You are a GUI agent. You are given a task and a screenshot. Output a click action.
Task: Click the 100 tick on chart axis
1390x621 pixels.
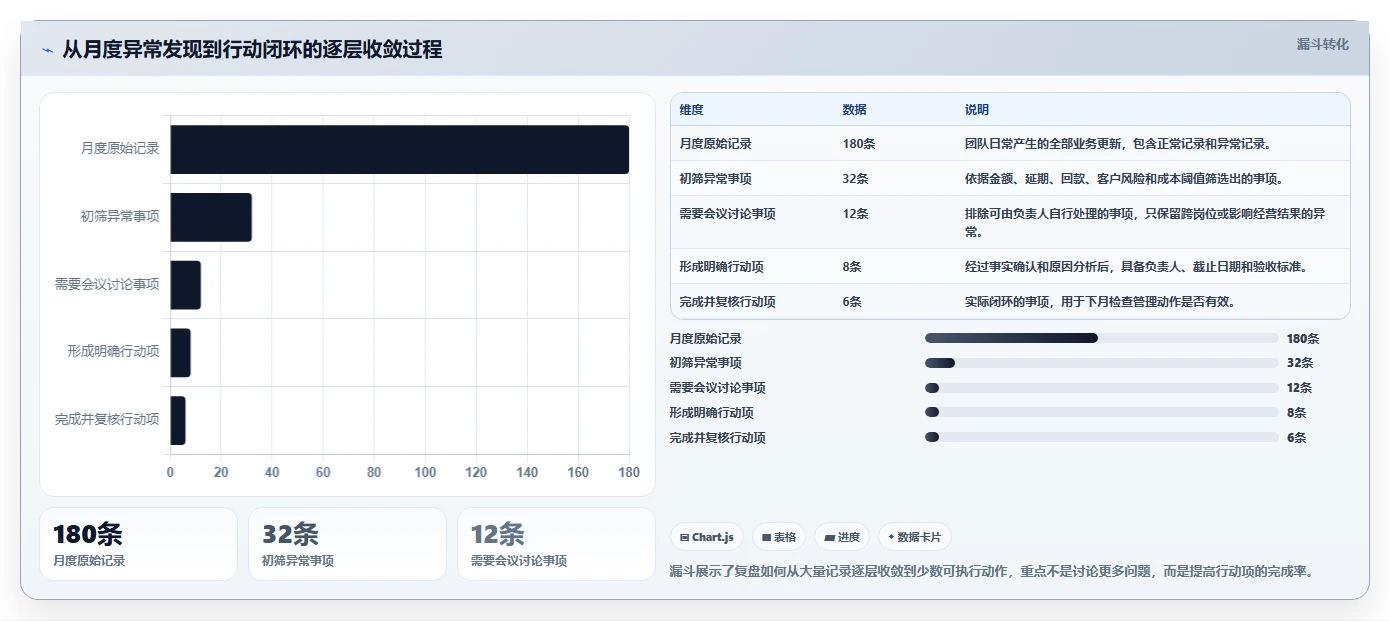[425, 473]
